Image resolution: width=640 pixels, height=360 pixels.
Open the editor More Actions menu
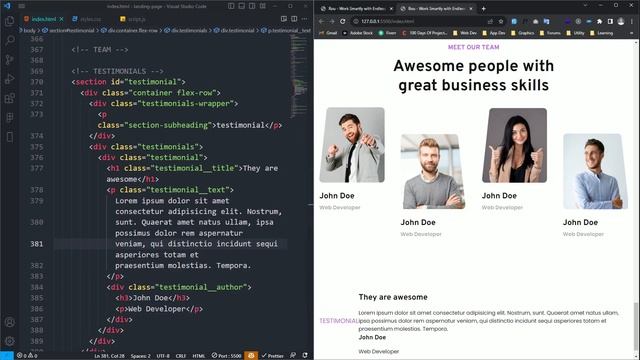pos(304,19)
